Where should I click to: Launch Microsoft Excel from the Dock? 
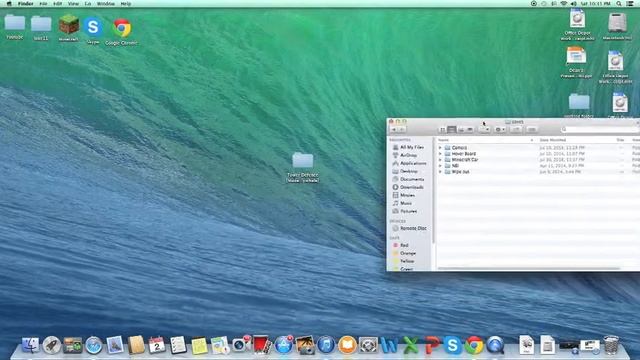(411, 345)
